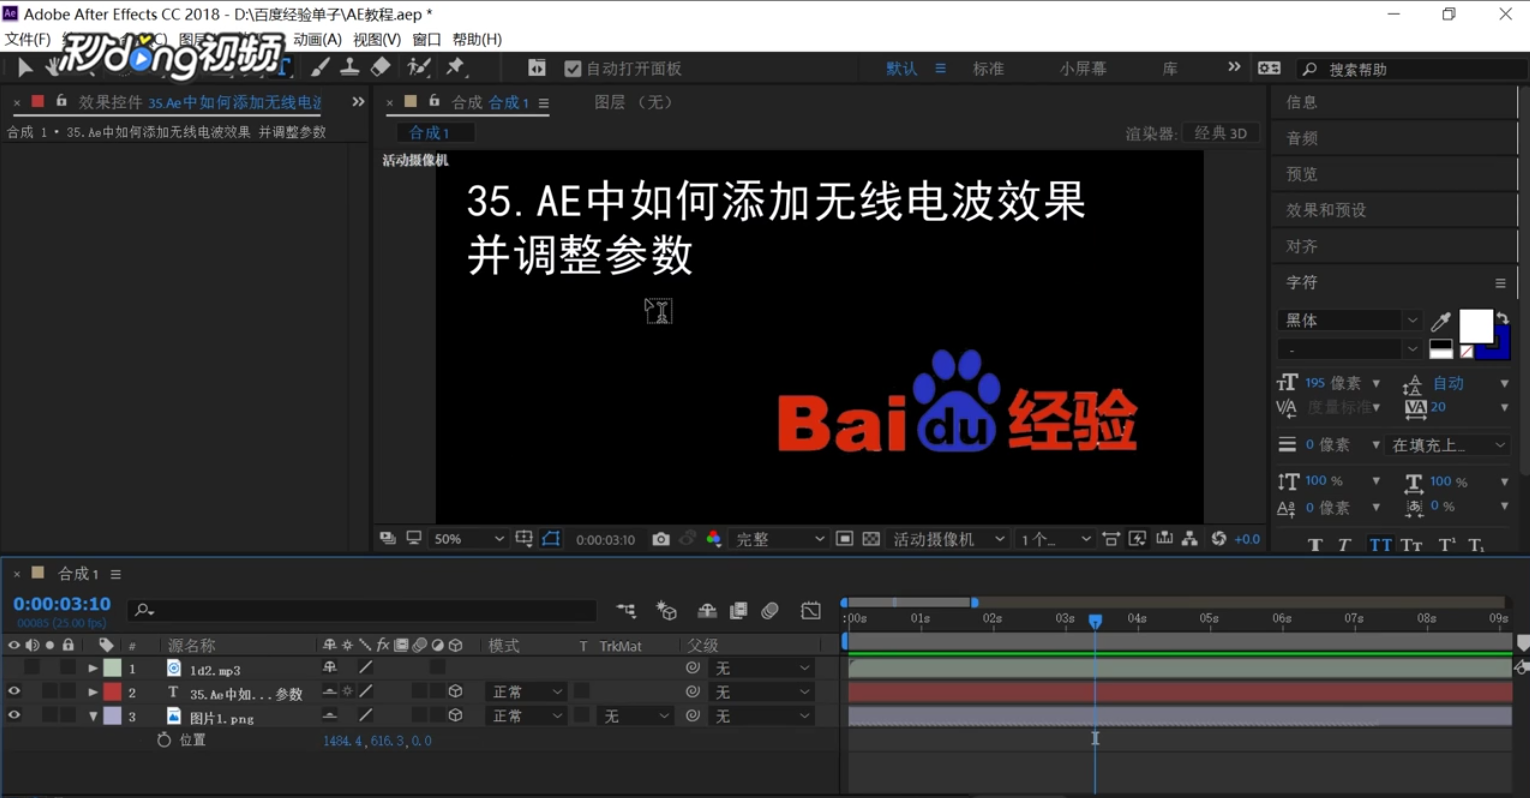Click the draft 3D icon in timeline
This screenshot has height=798, width=1530.
click(x=667, y=610)
